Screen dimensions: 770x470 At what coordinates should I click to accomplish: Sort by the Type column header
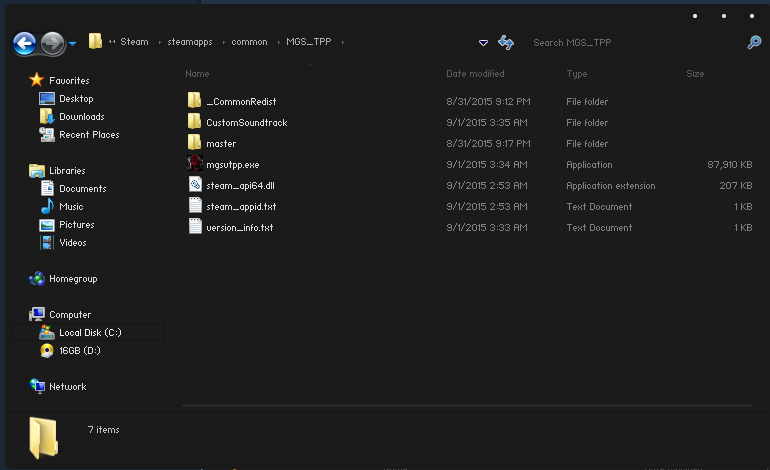click(577, 74)
